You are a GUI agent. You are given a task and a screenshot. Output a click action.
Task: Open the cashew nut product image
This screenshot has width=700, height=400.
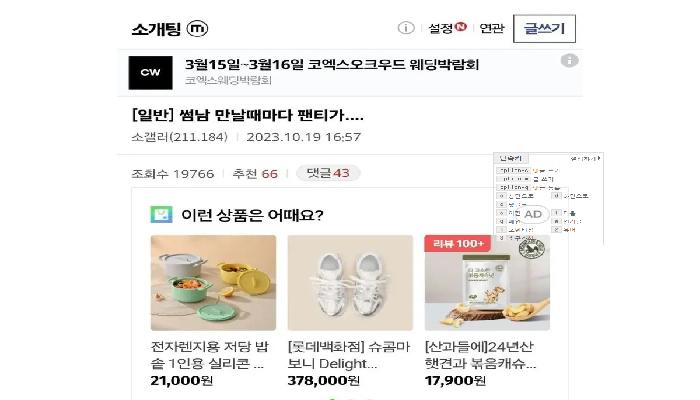487,283
